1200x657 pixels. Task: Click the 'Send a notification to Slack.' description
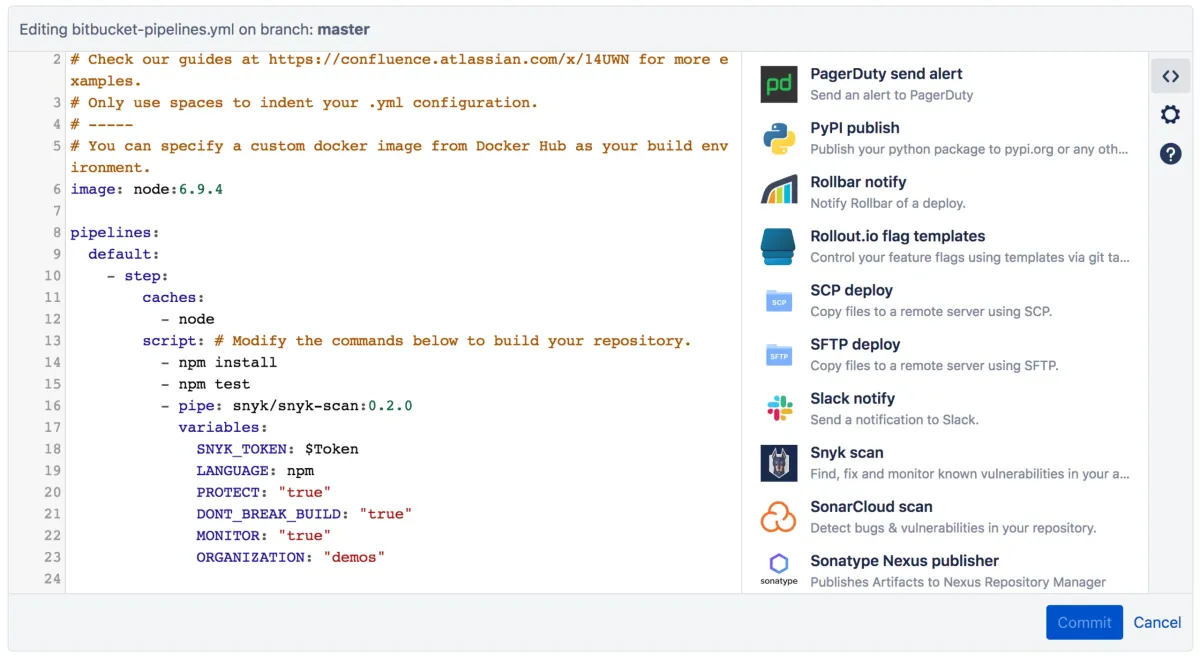[x=894, y=420]
